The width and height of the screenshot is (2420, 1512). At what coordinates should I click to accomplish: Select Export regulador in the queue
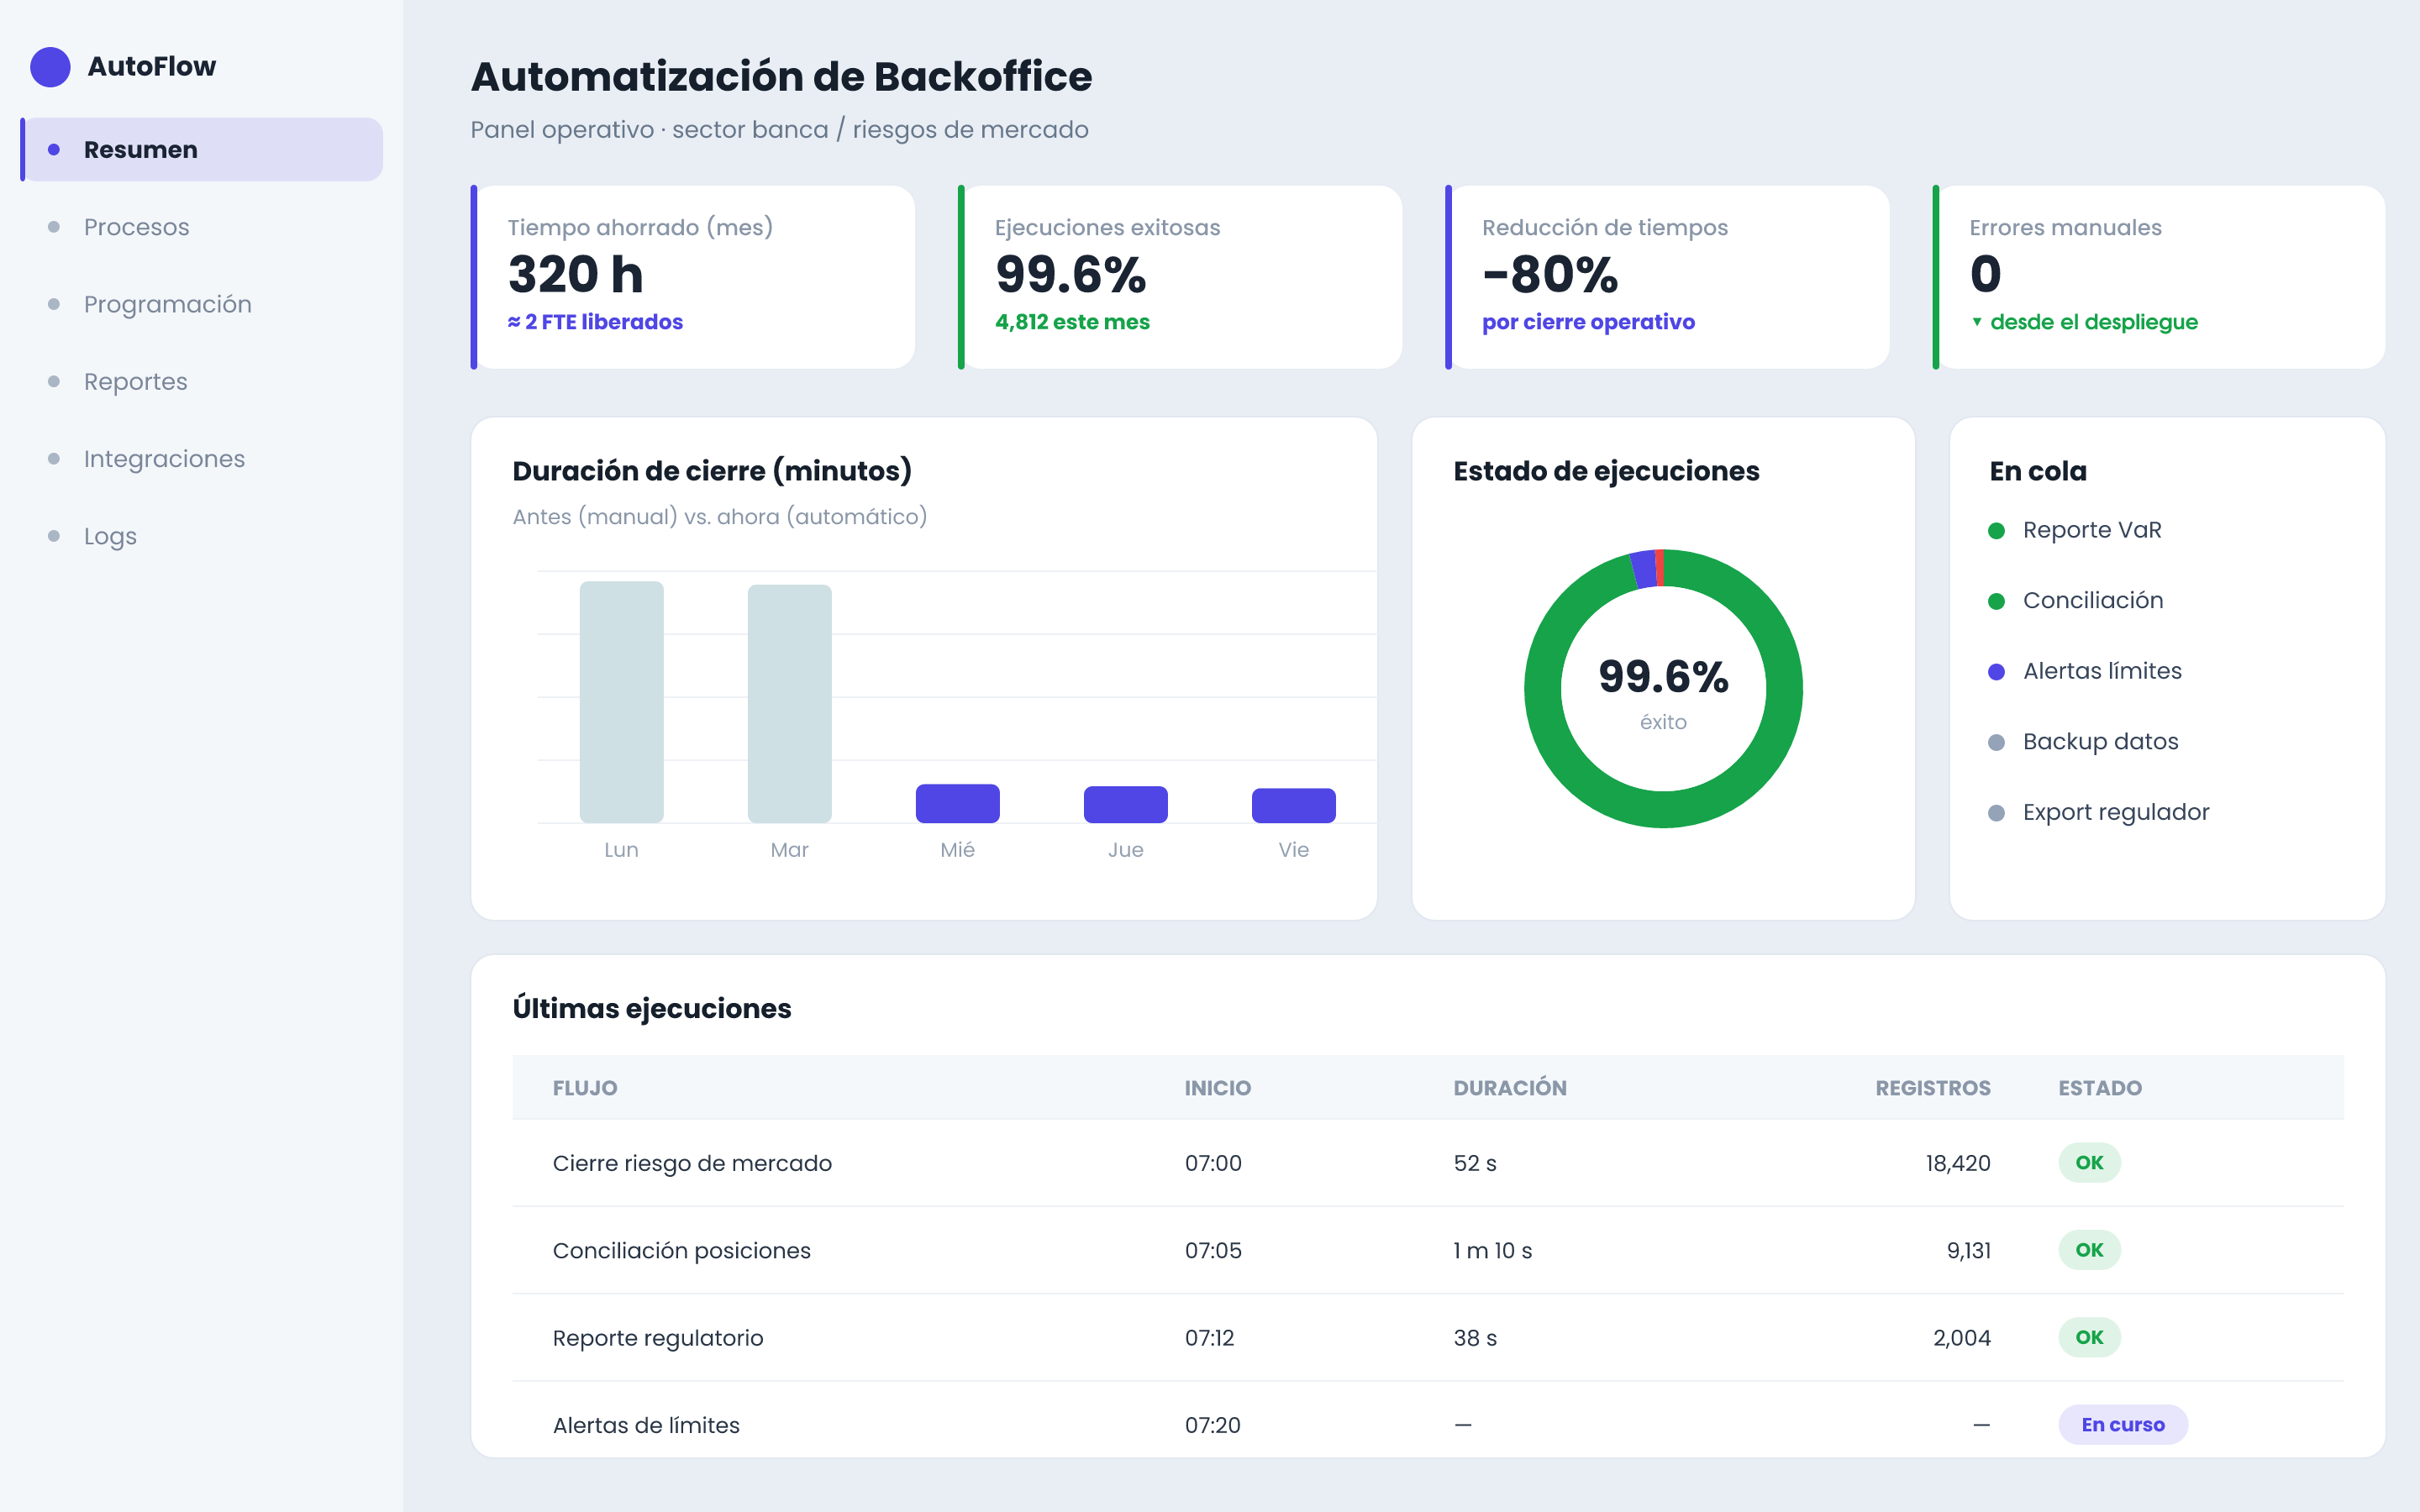click(x=2116, y=812)
